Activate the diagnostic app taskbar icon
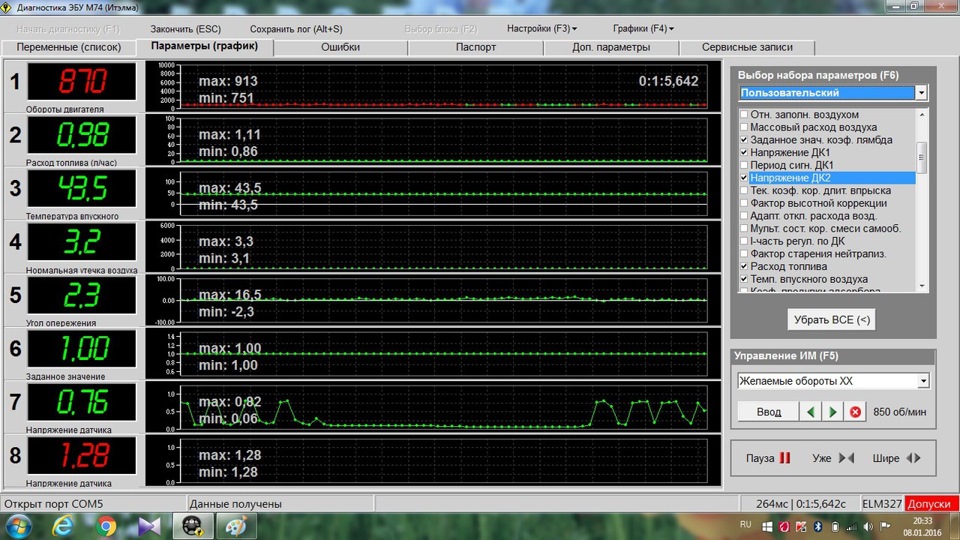960x540 pixels. (x=192, y=526)
